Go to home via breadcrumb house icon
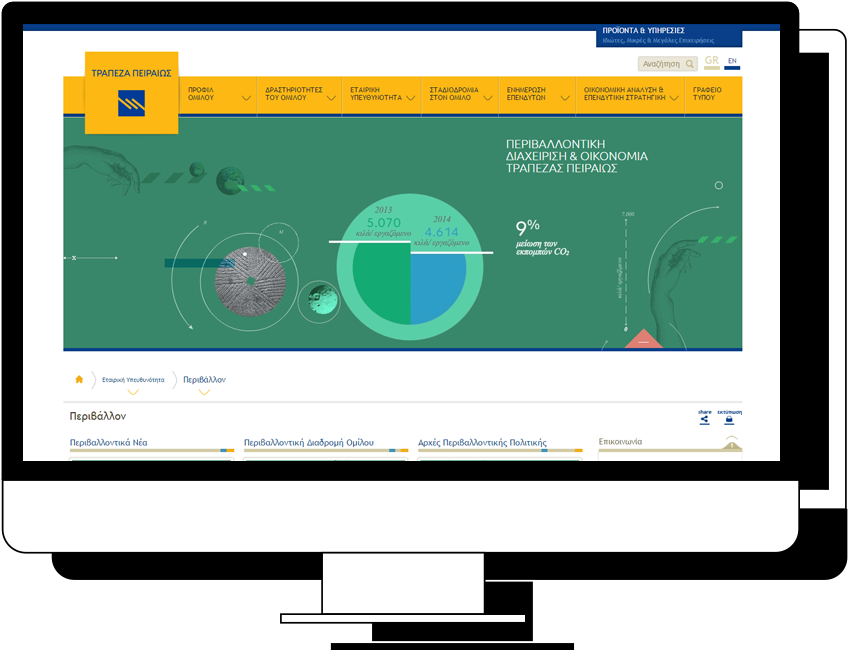 (x=79, y=380)
